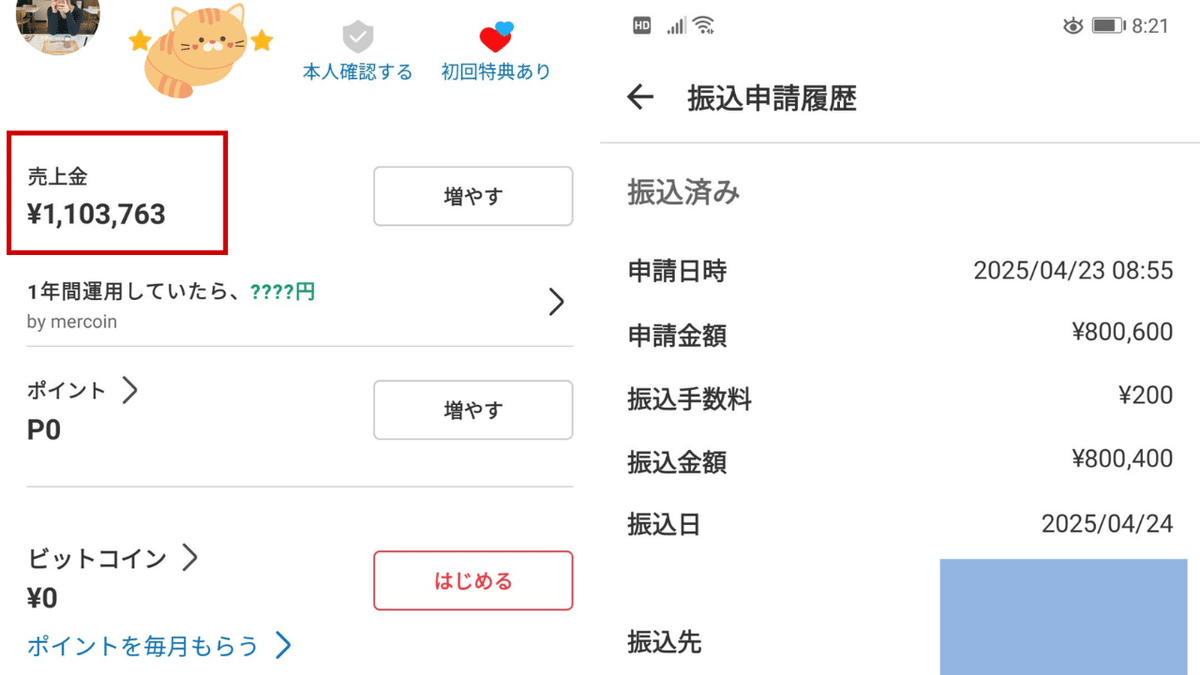Expand the ポイント section chevron

pyautogui.click(x=131, y=391)
